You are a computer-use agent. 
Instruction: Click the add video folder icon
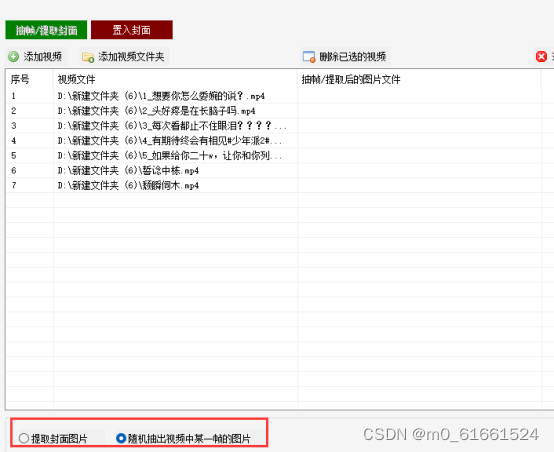coord(88,57)
